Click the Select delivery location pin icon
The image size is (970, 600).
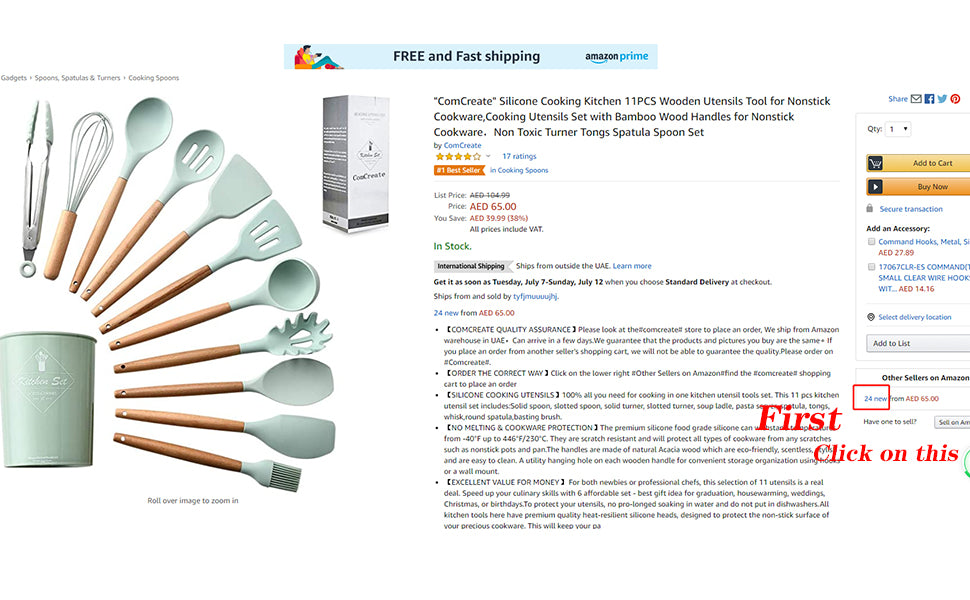pos(870,317)
